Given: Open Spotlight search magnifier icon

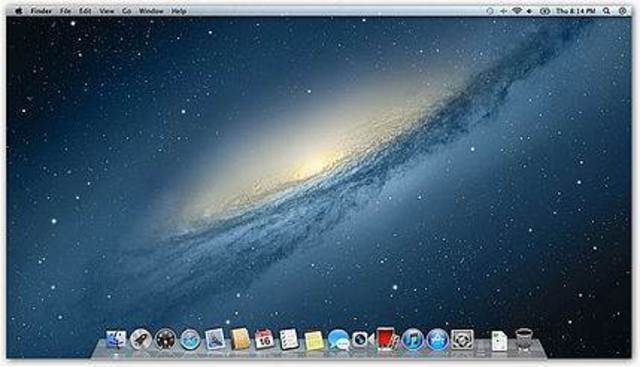Looking at the screenshot, I should click(607, 11).
